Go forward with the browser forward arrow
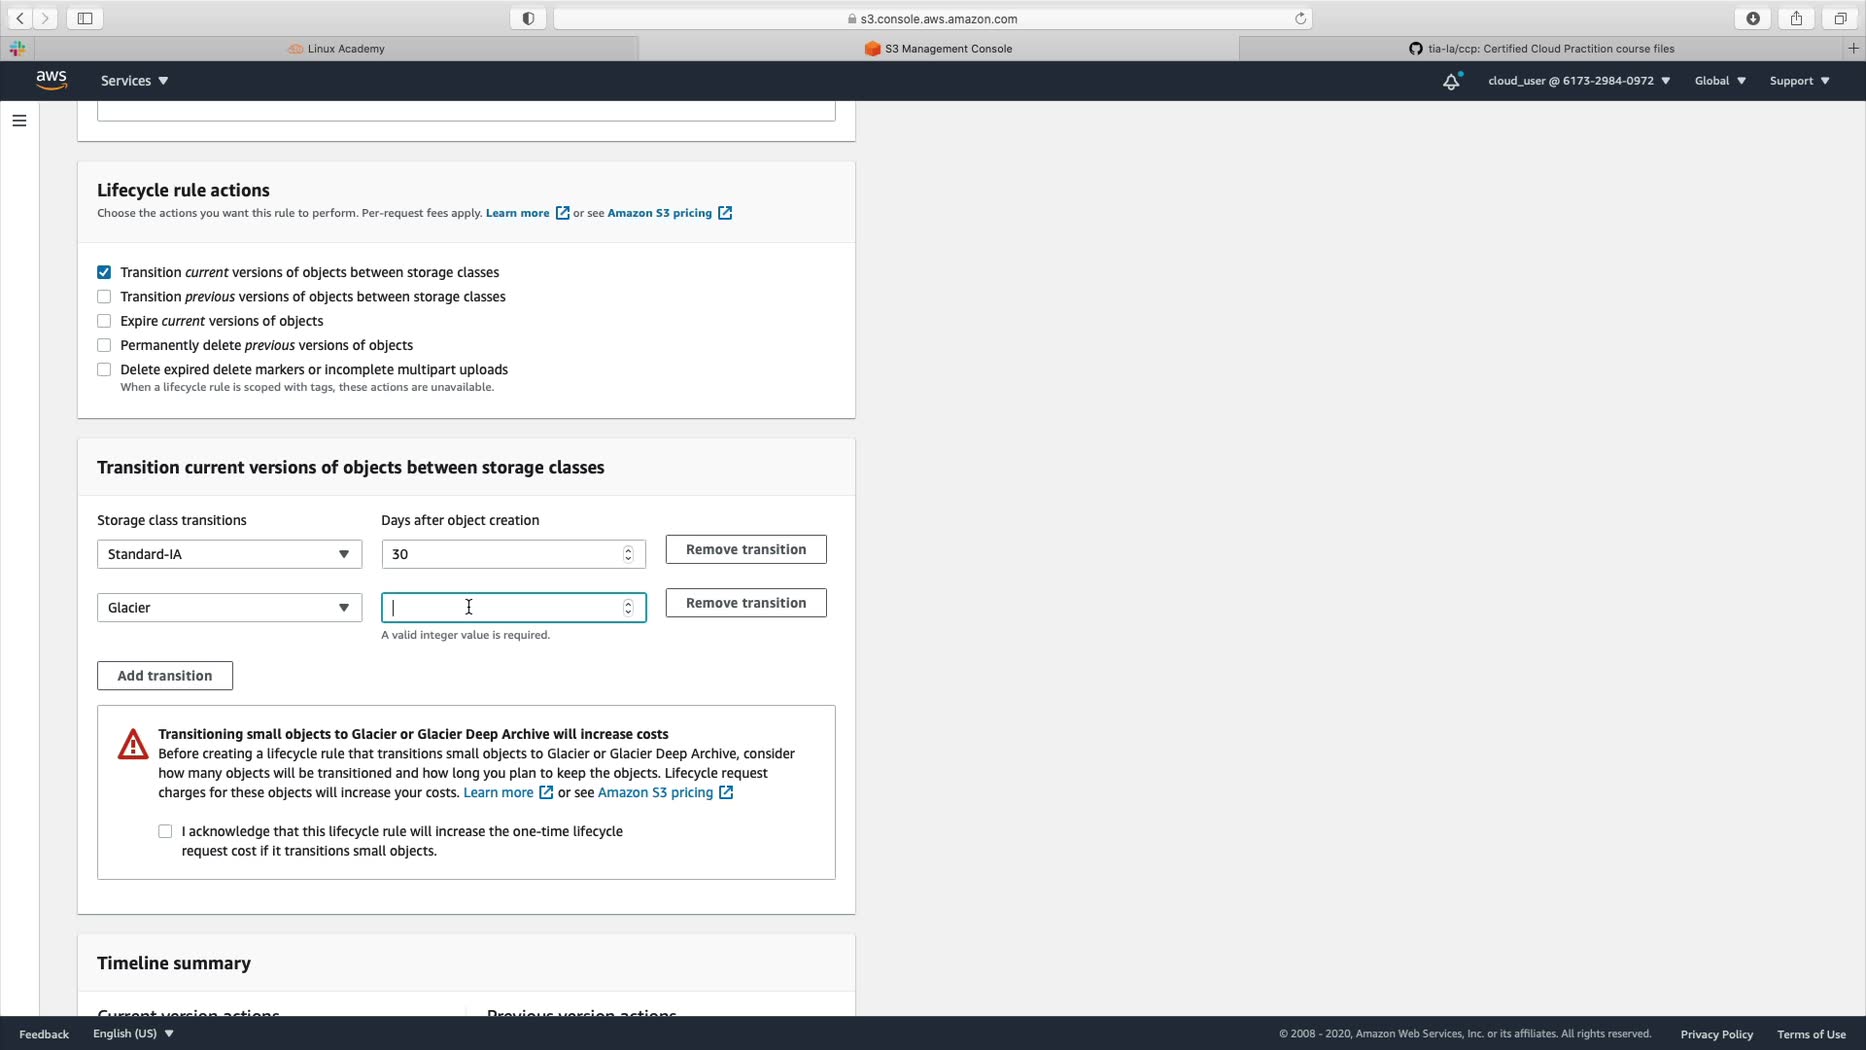The height and width of the screenshot is (1050, 1866). [46, 18]
